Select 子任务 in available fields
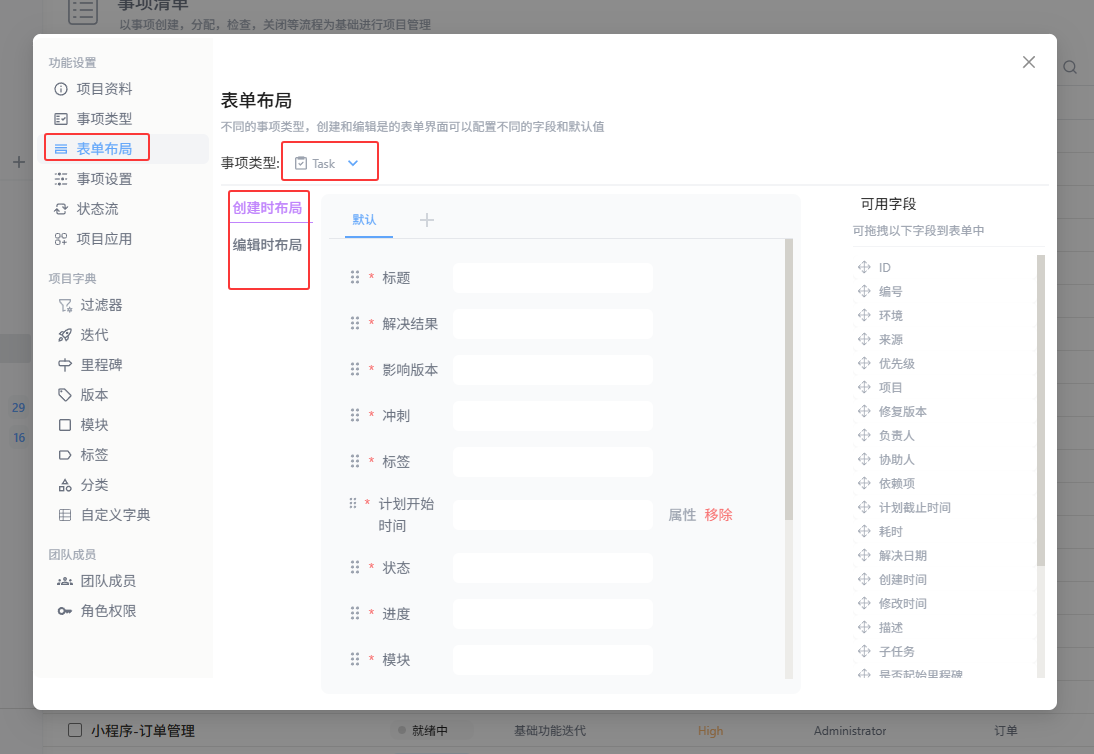Viewport: 1094px width, 754px height. 897,651
